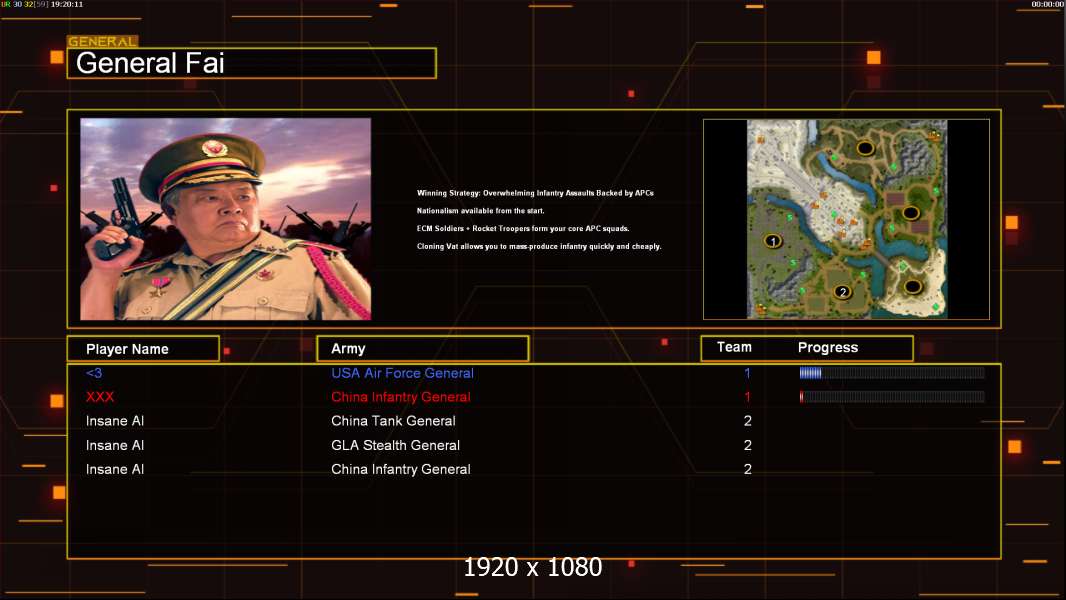Viewport: 1066px width, 600px height.
Task: Click the "Cloning Vat allows you" line
Action: [x=538, y=246]
